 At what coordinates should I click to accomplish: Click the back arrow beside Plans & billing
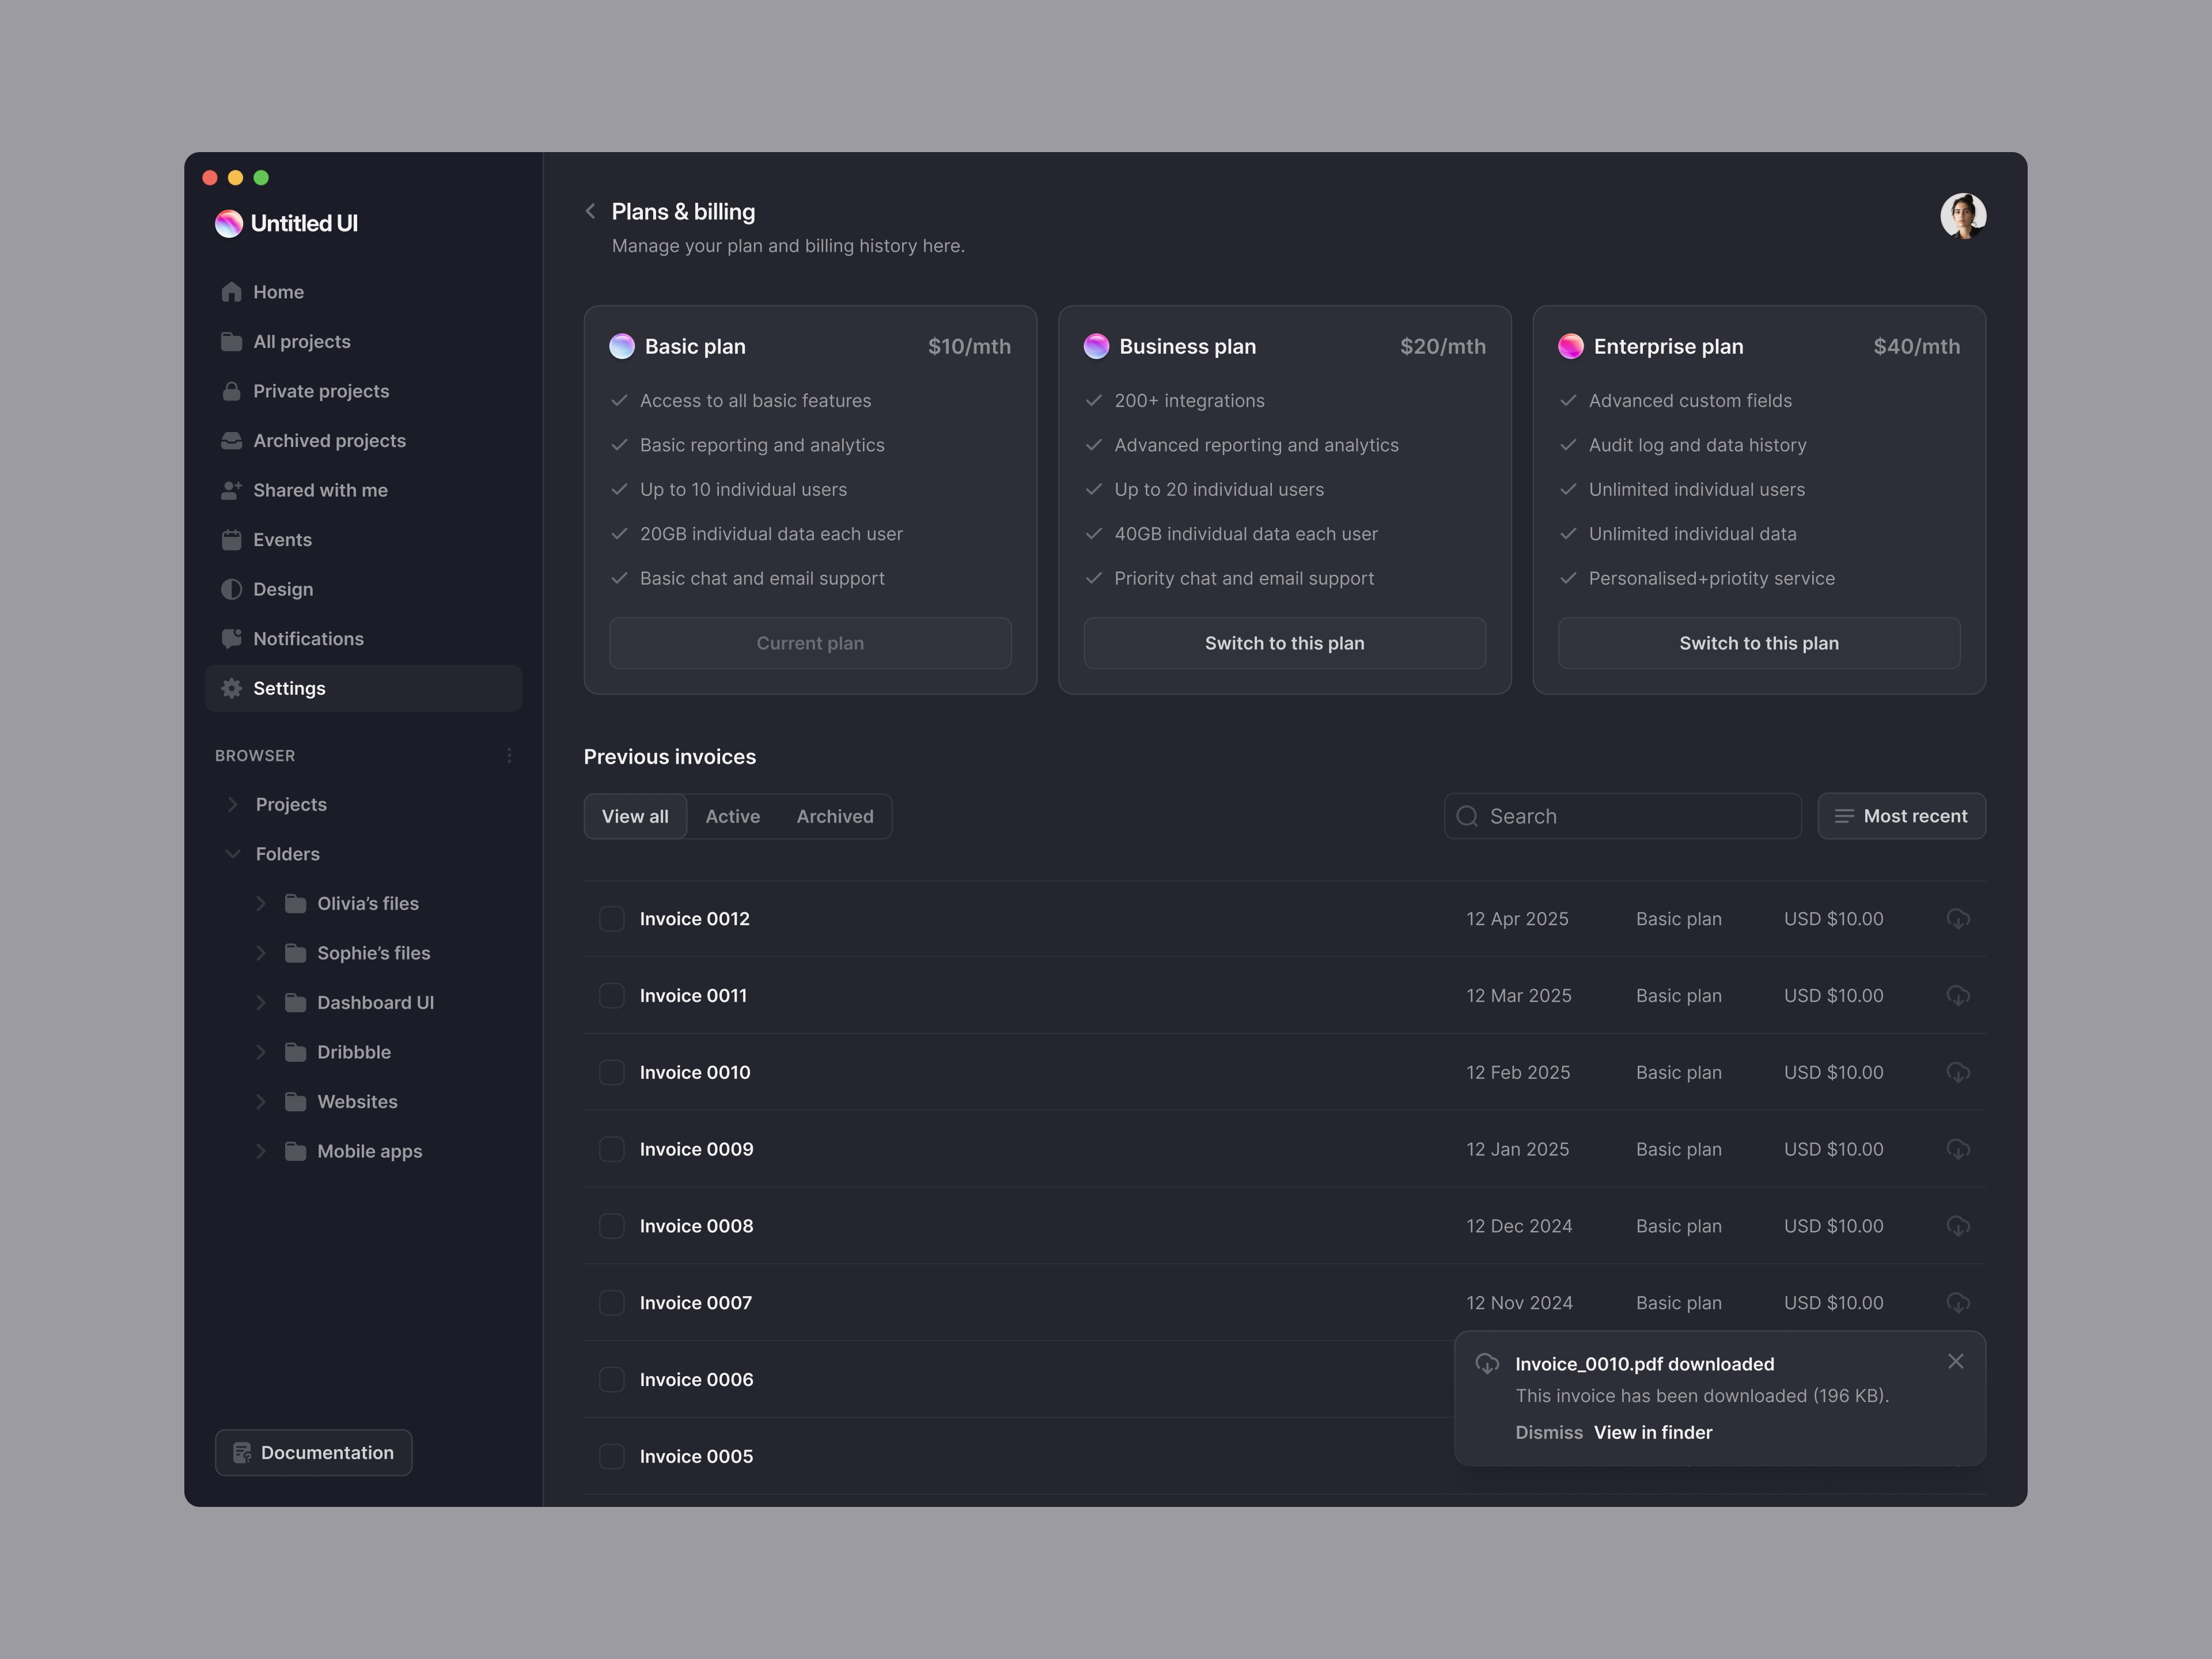pos(590,211)
